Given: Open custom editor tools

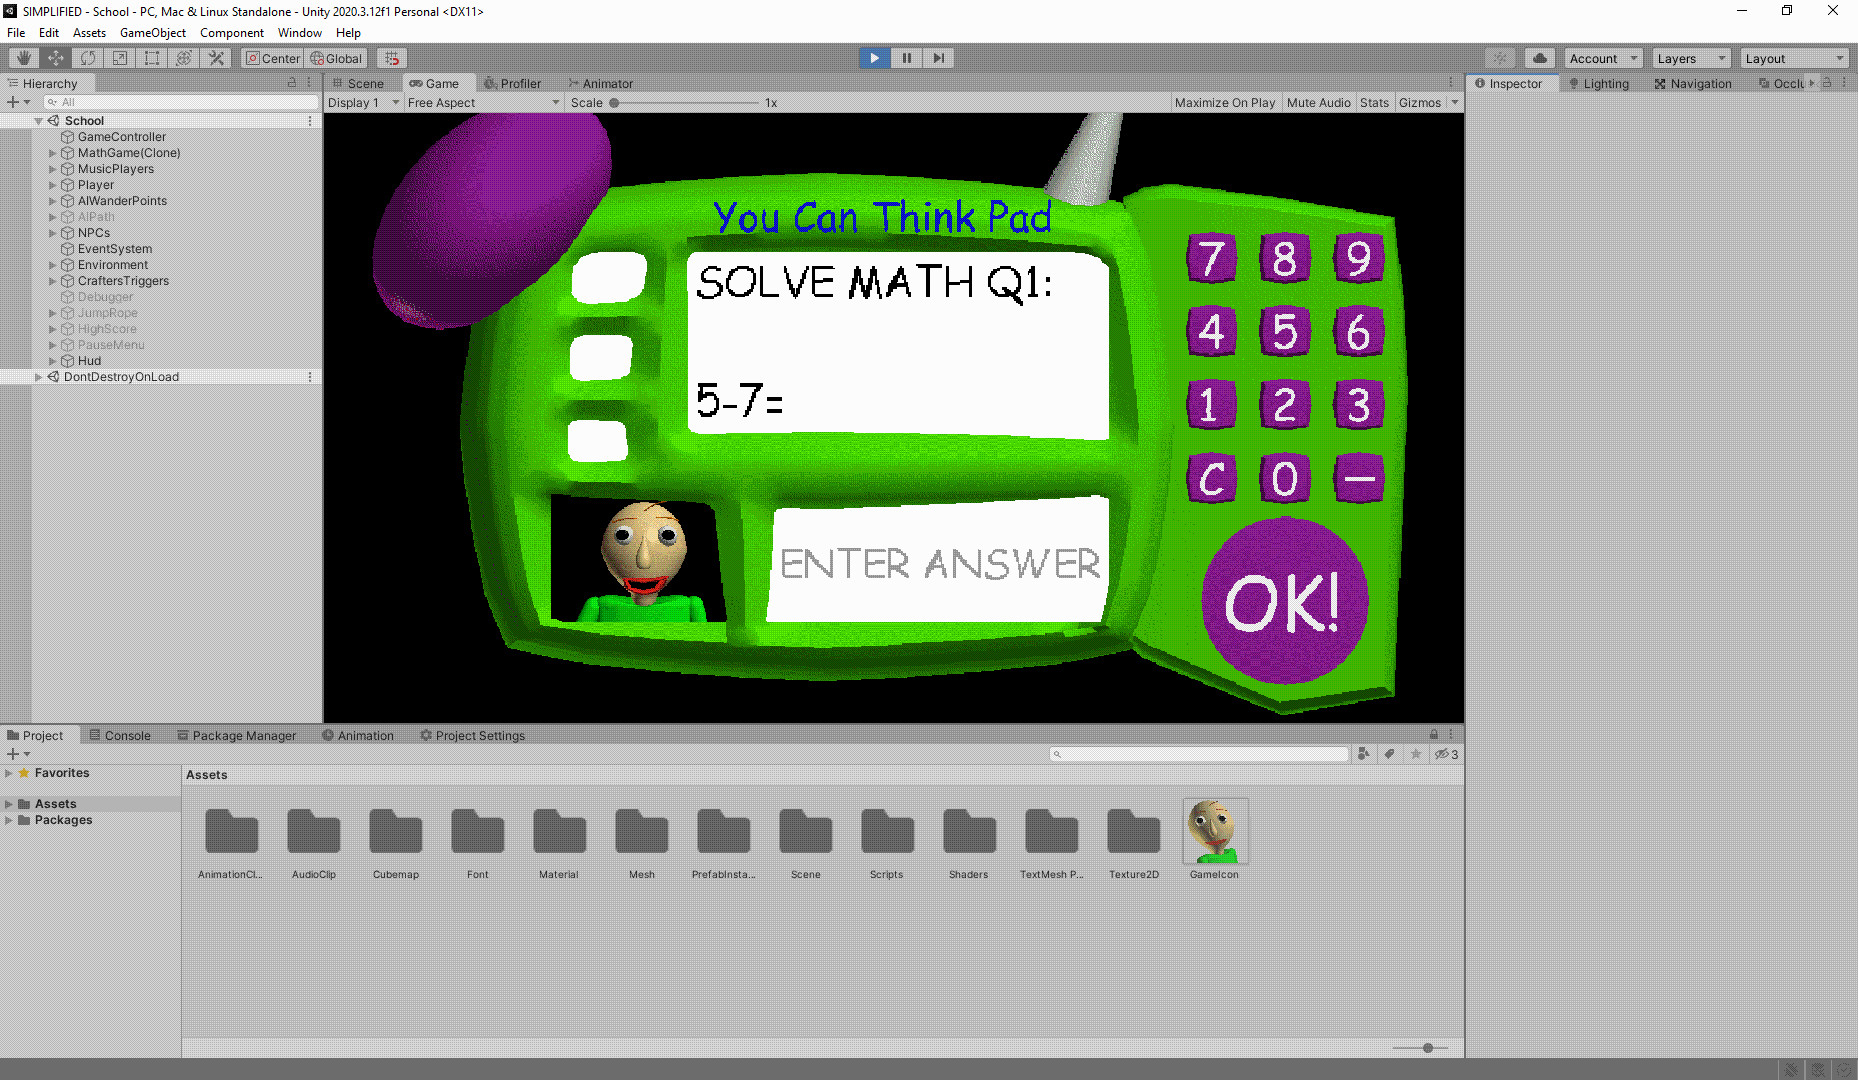Looking at the screenshot, I should coord(216,58).
